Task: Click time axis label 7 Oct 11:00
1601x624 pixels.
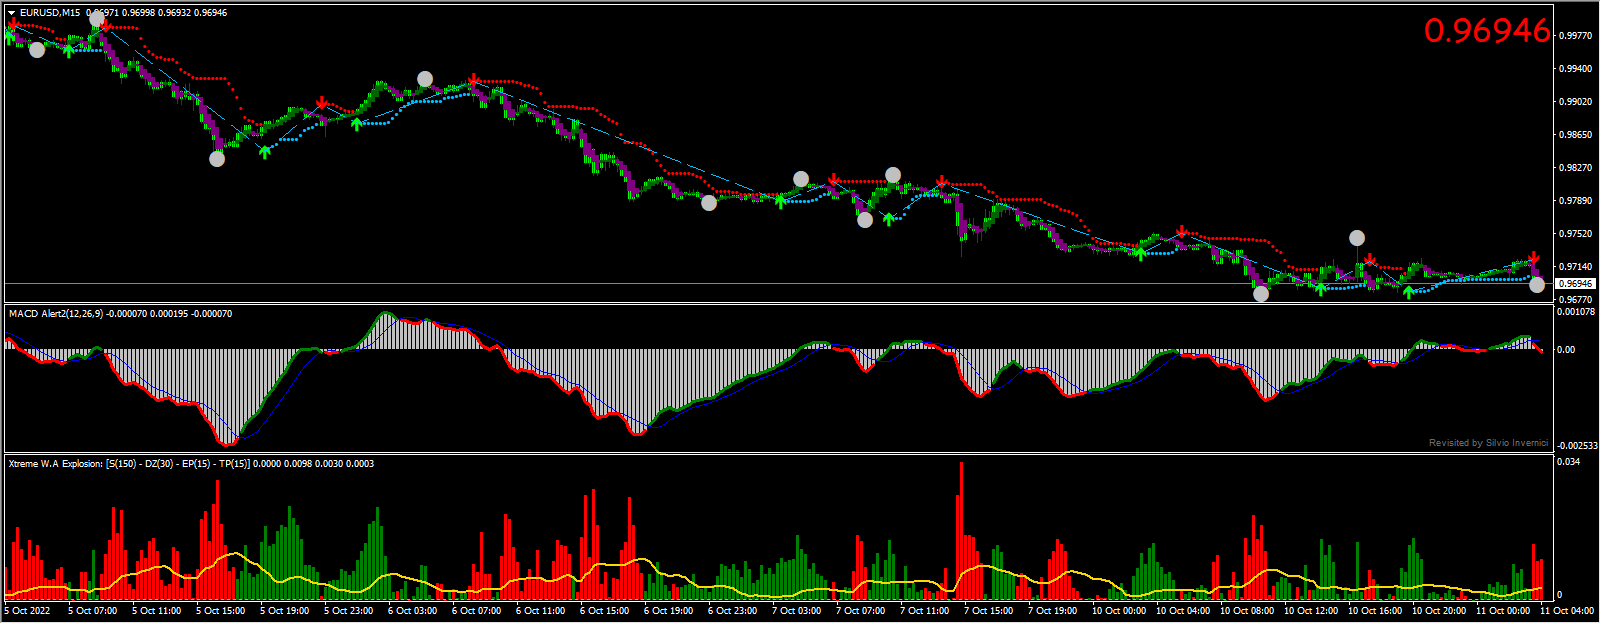Action: [924, 610]
